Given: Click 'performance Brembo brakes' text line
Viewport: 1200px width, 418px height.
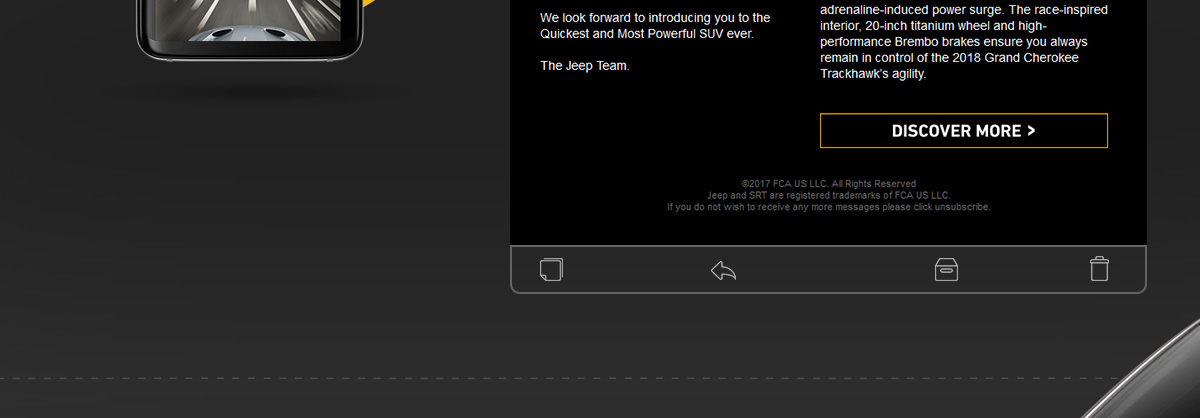Looking at the screenshot, I should pyautogui.click(x=953, y=42).
